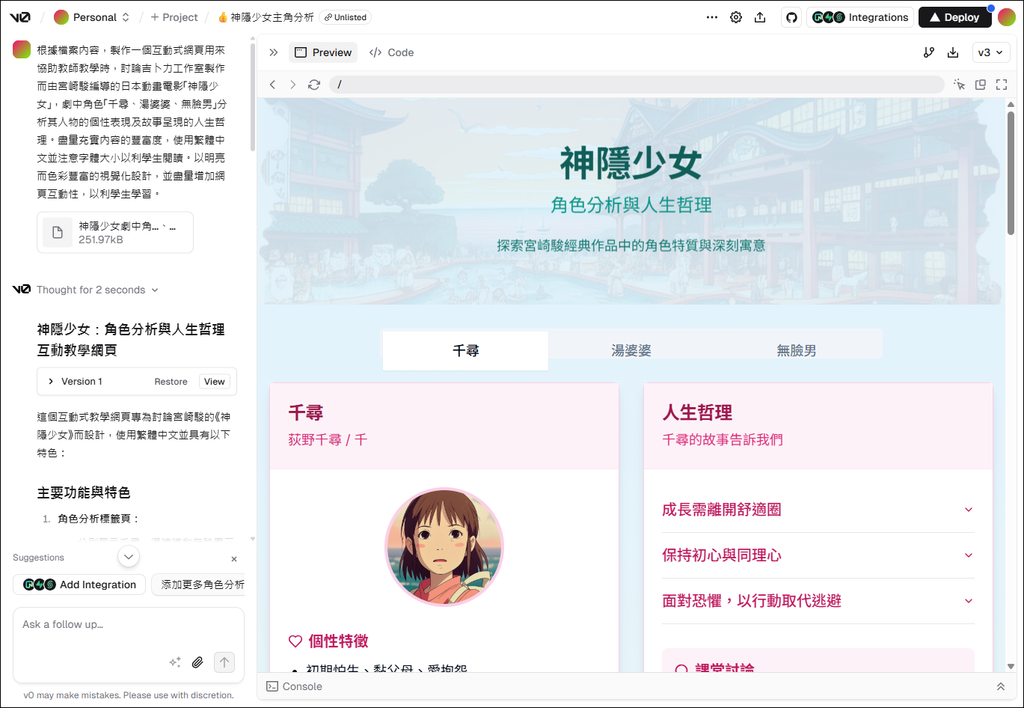
Task: Select the 無臉男 character tab
Action: click(x=796, y=351)
